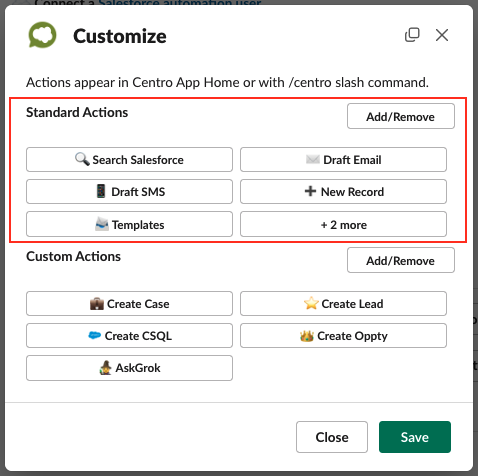
Task: Select the Draft Email action
Action: click(x=343, y=160)
